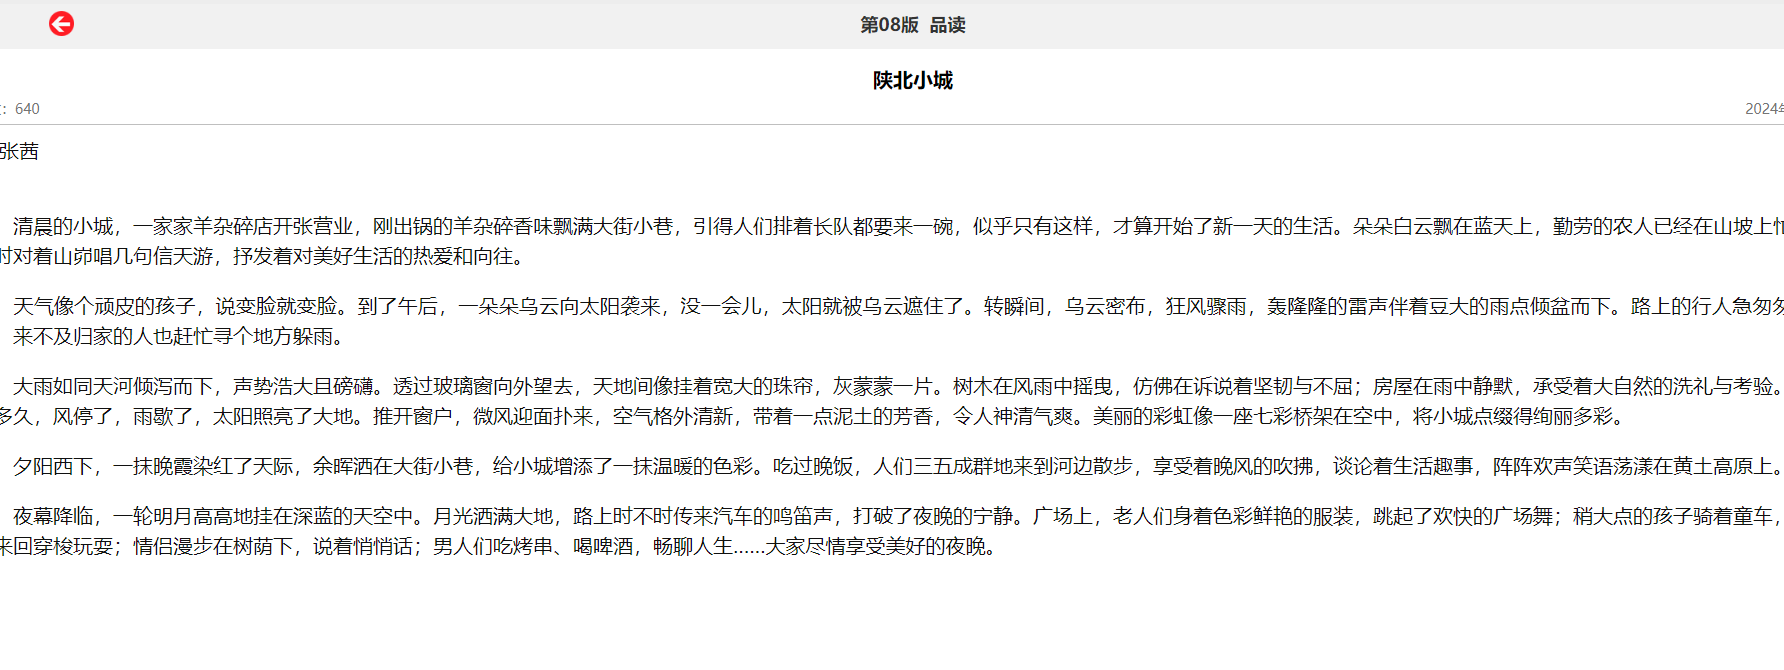Click paragraph line starting 夕阳西下
This screenshot has height=670, width=1784.
898,466
